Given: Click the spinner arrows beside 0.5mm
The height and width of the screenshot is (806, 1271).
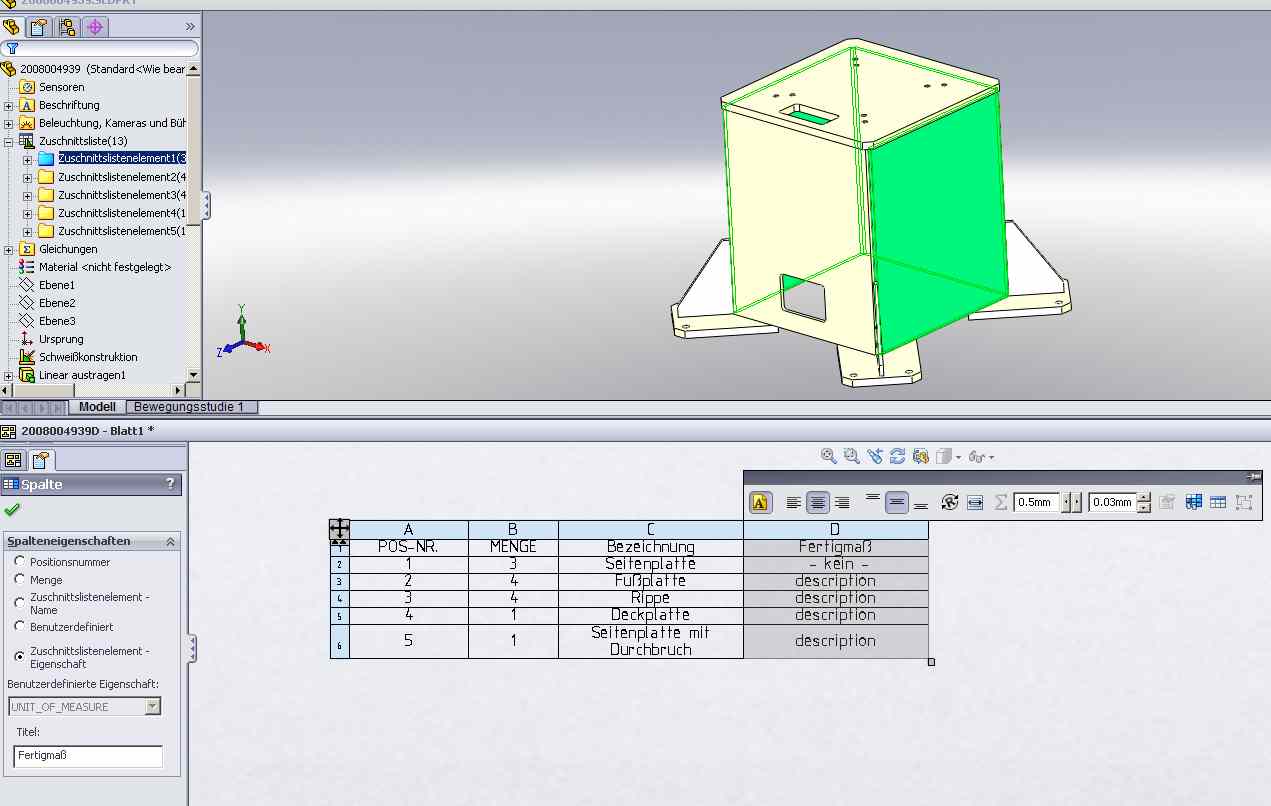Looking at the screenshot, I should tap(1072, 503).
